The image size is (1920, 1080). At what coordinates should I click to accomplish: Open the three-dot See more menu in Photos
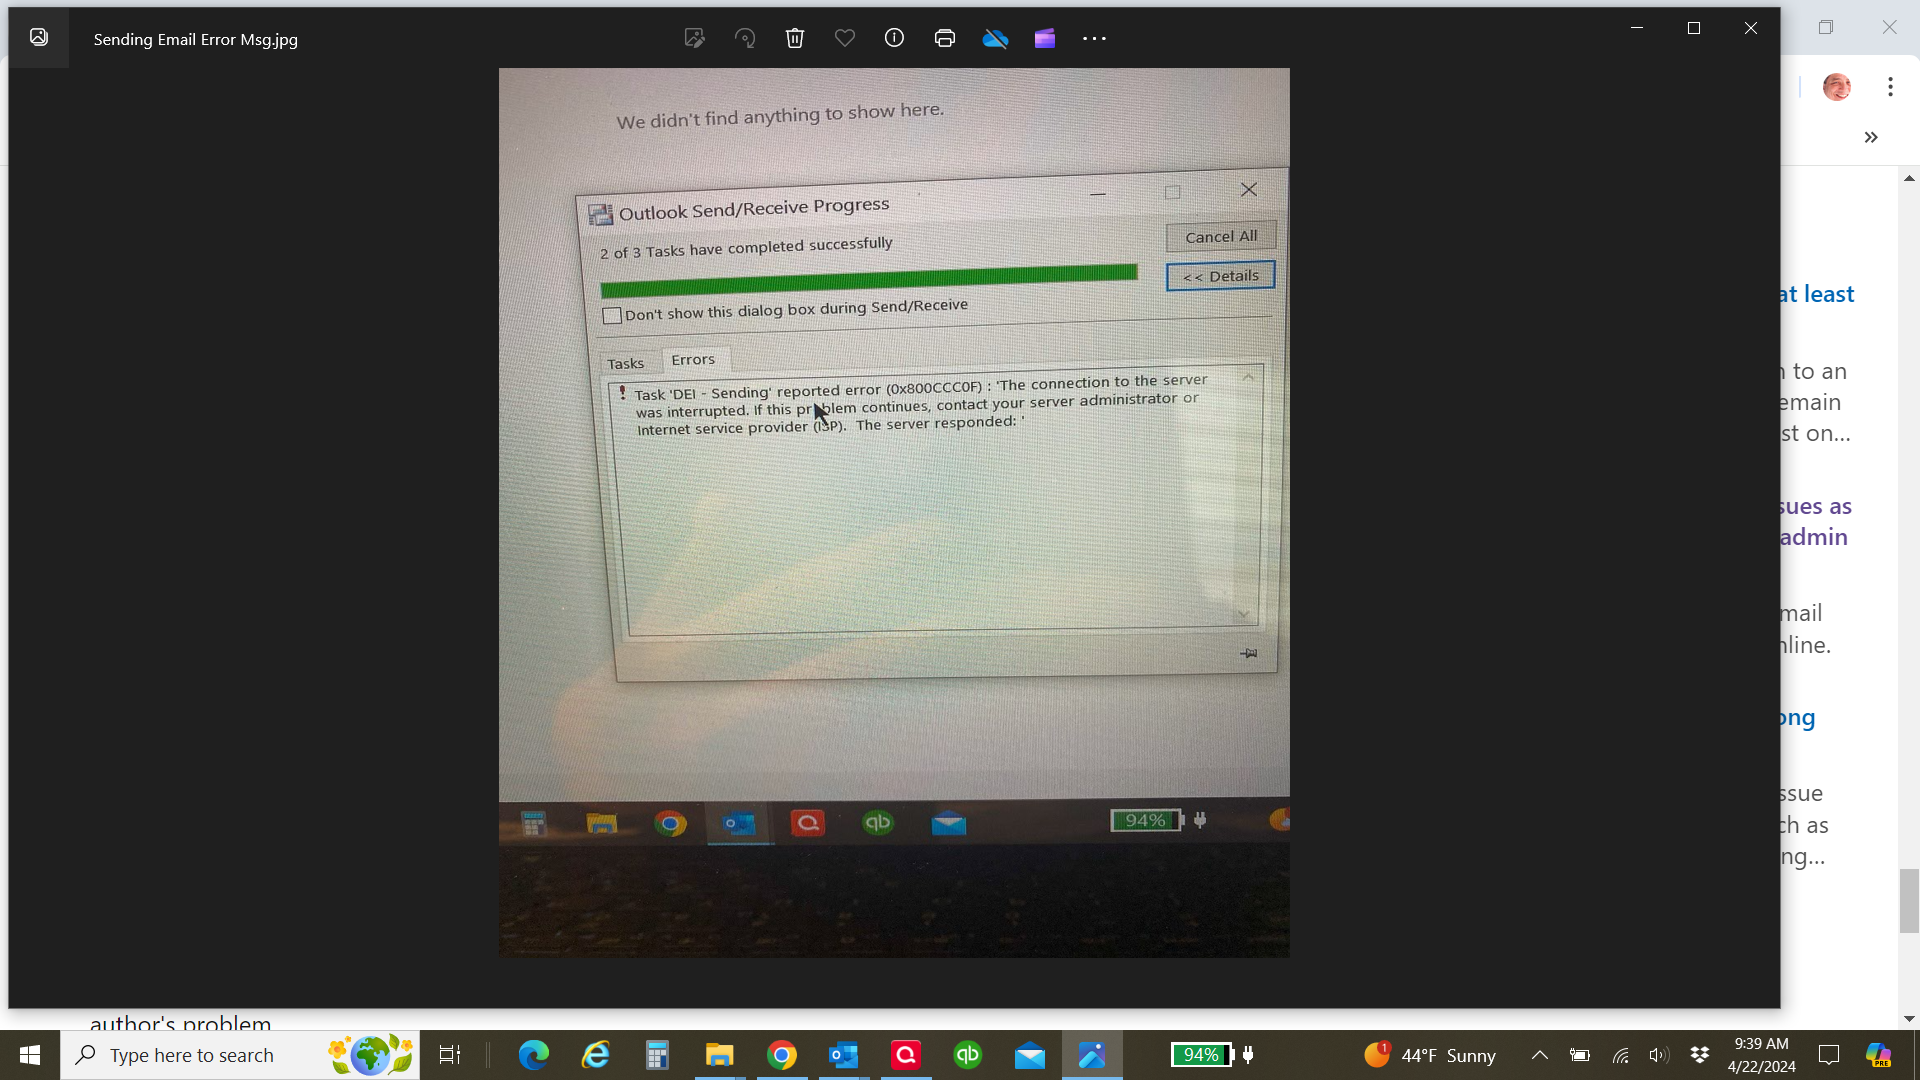[1094, 39]
